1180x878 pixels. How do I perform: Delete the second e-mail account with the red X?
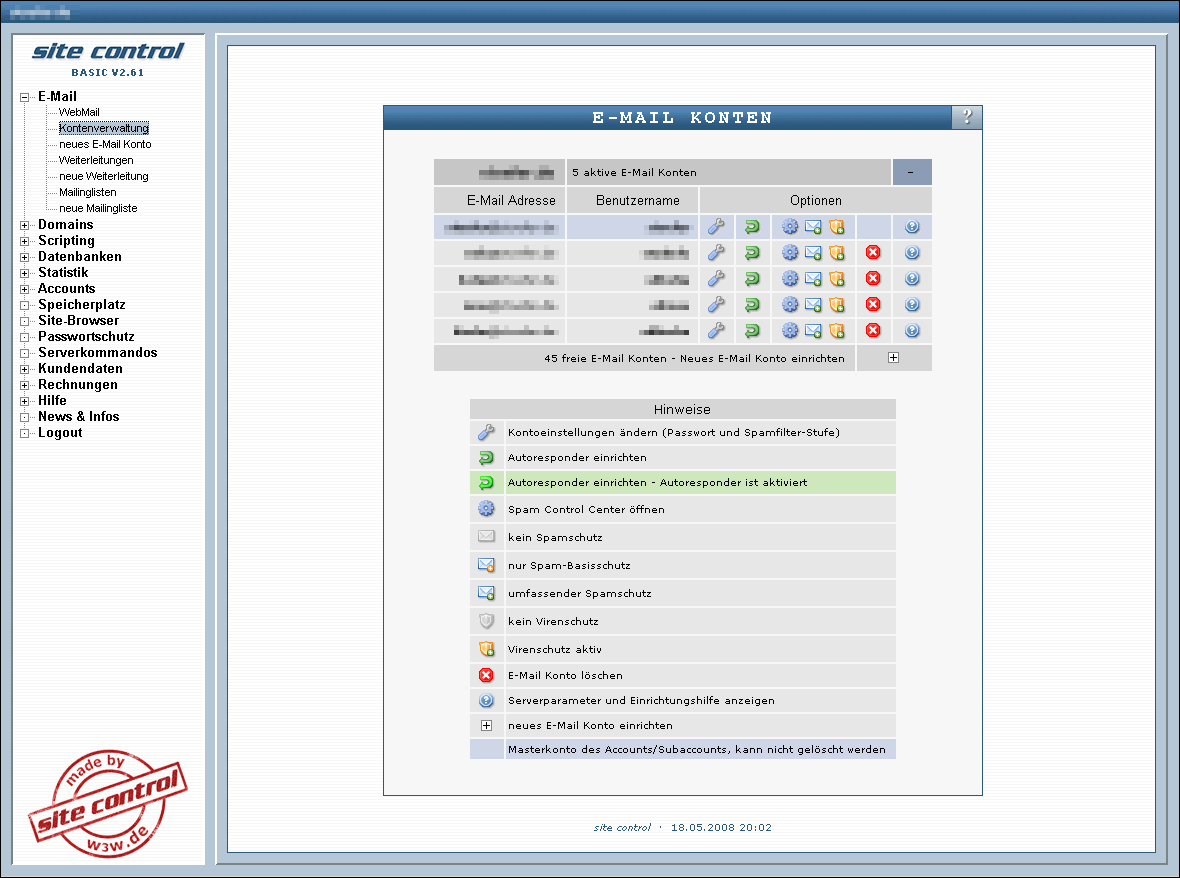[x=873, y=253]
